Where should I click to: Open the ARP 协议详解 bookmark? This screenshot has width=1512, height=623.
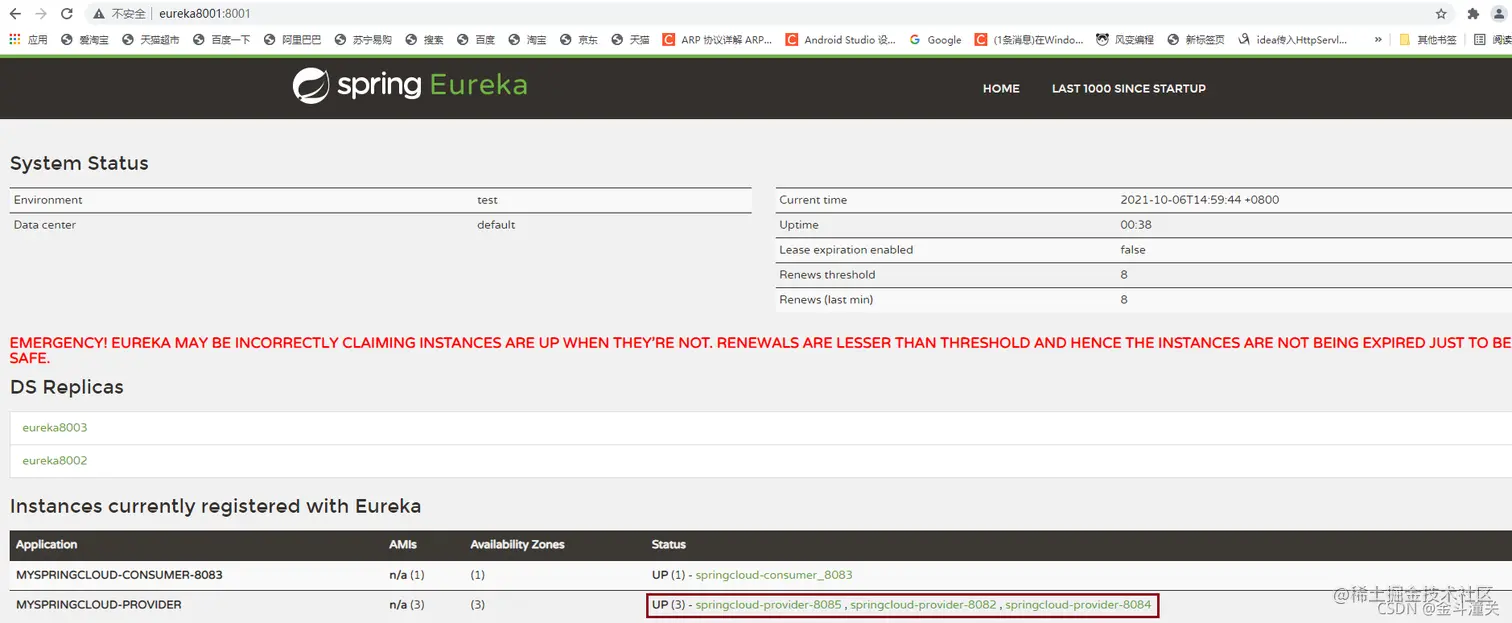[717, 40]
